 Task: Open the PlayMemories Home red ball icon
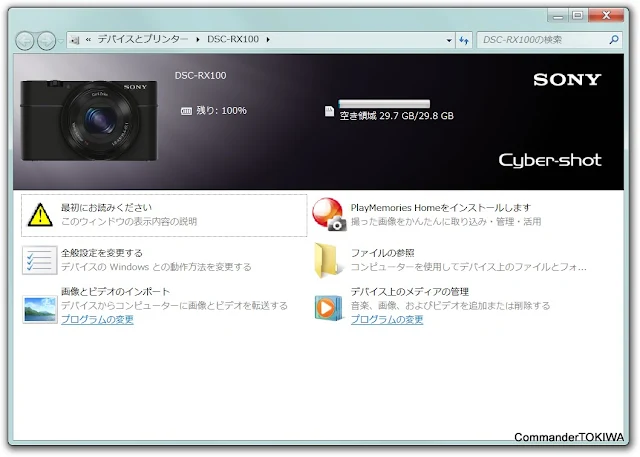click(x=329, y=214)
